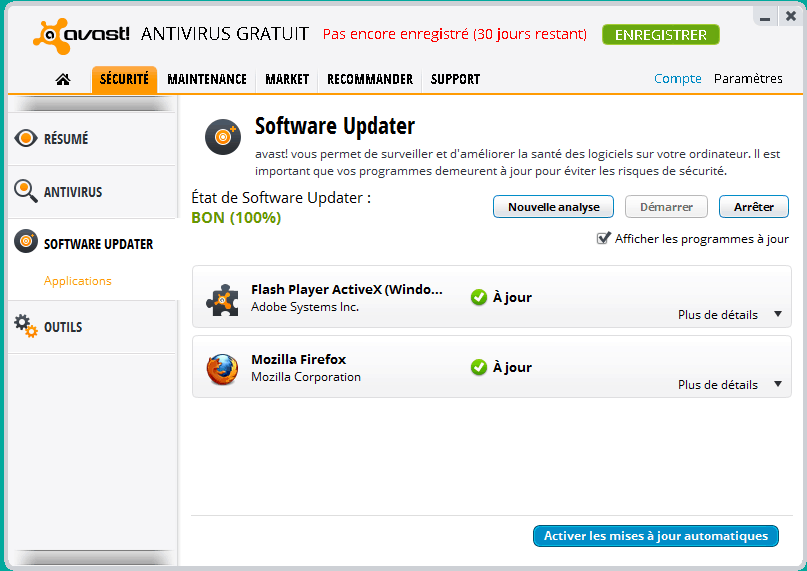Image resolution: width=807 pixels, height=571 pixels.
Task: Switch to the MAINTENANCE tab
Action: coord(207,79)
